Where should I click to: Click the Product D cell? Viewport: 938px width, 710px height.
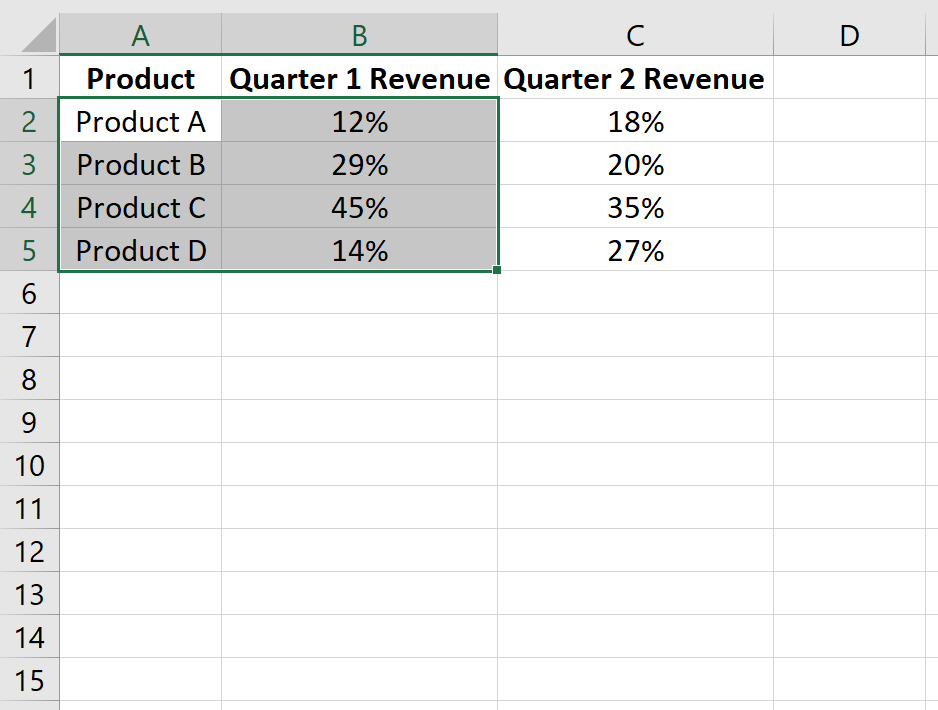point(141,250)
